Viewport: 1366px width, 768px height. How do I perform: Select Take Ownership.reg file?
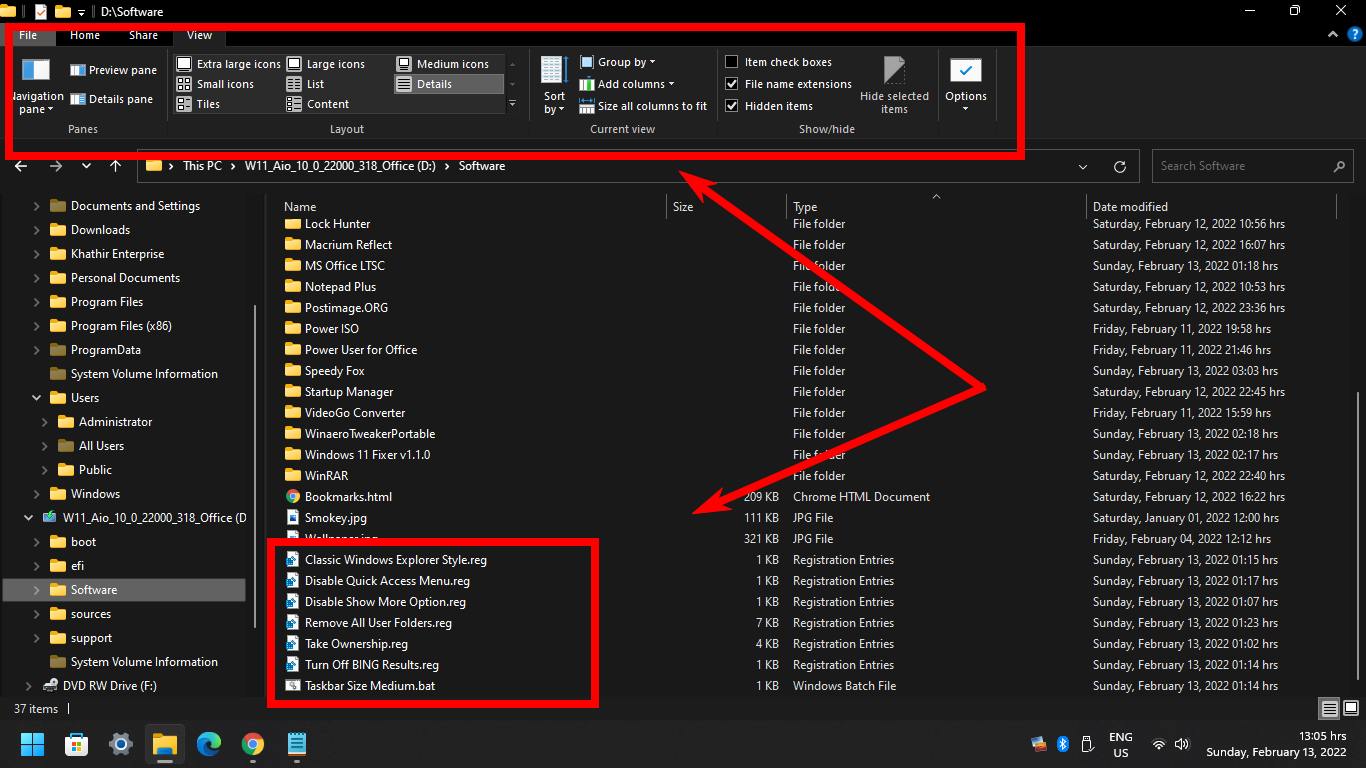pos(356,644)
